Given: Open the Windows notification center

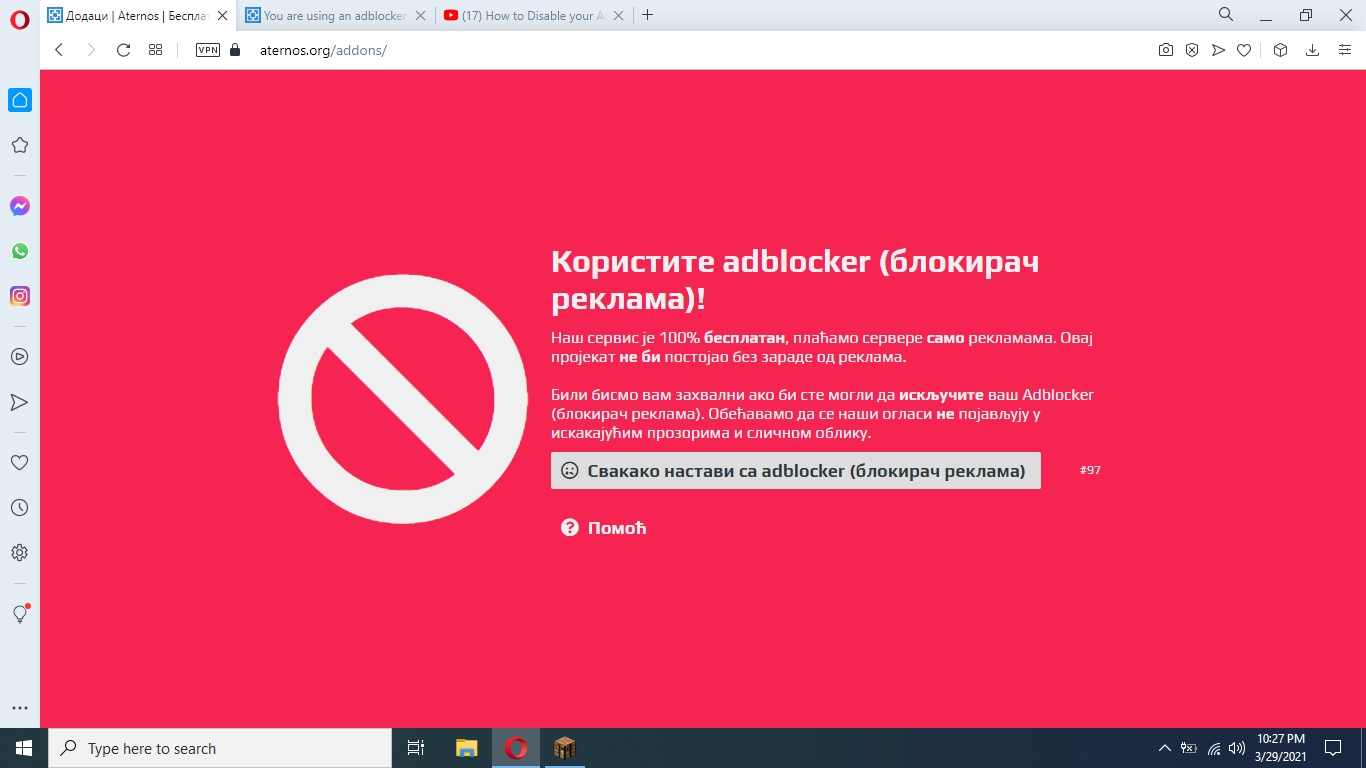Looking at the screenshot, I should [1333, 748].
